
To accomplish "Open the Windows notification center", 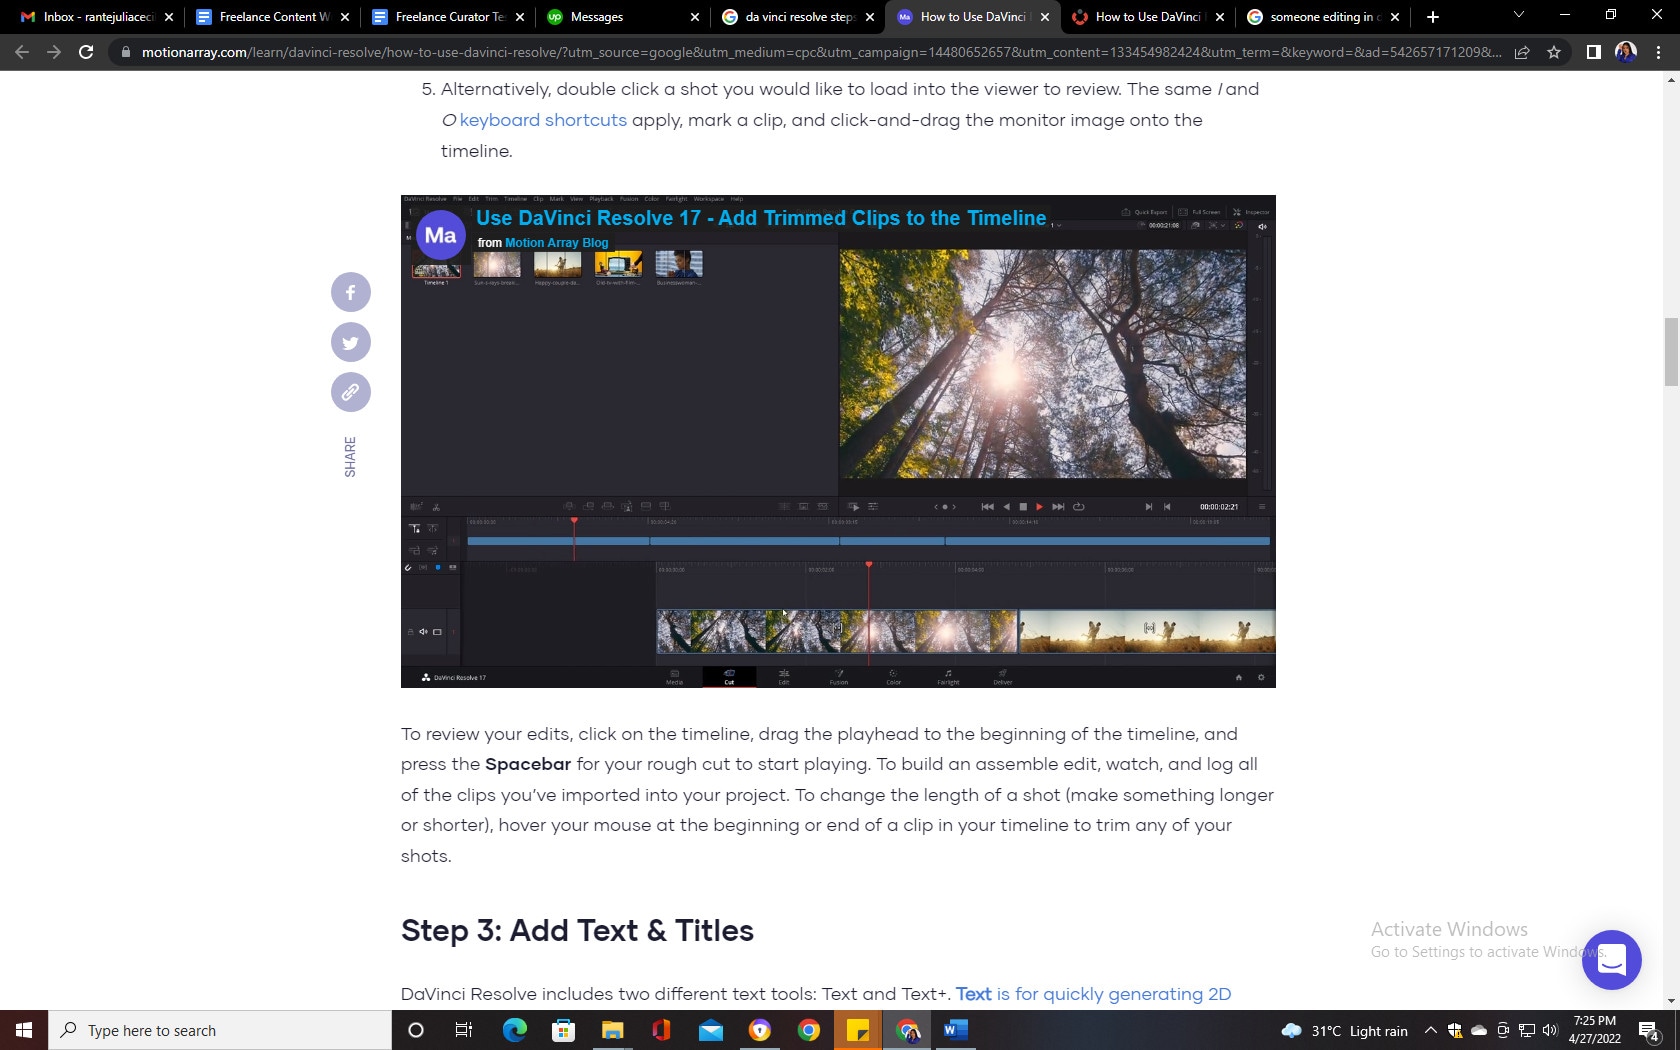I will [1650, 1030].
